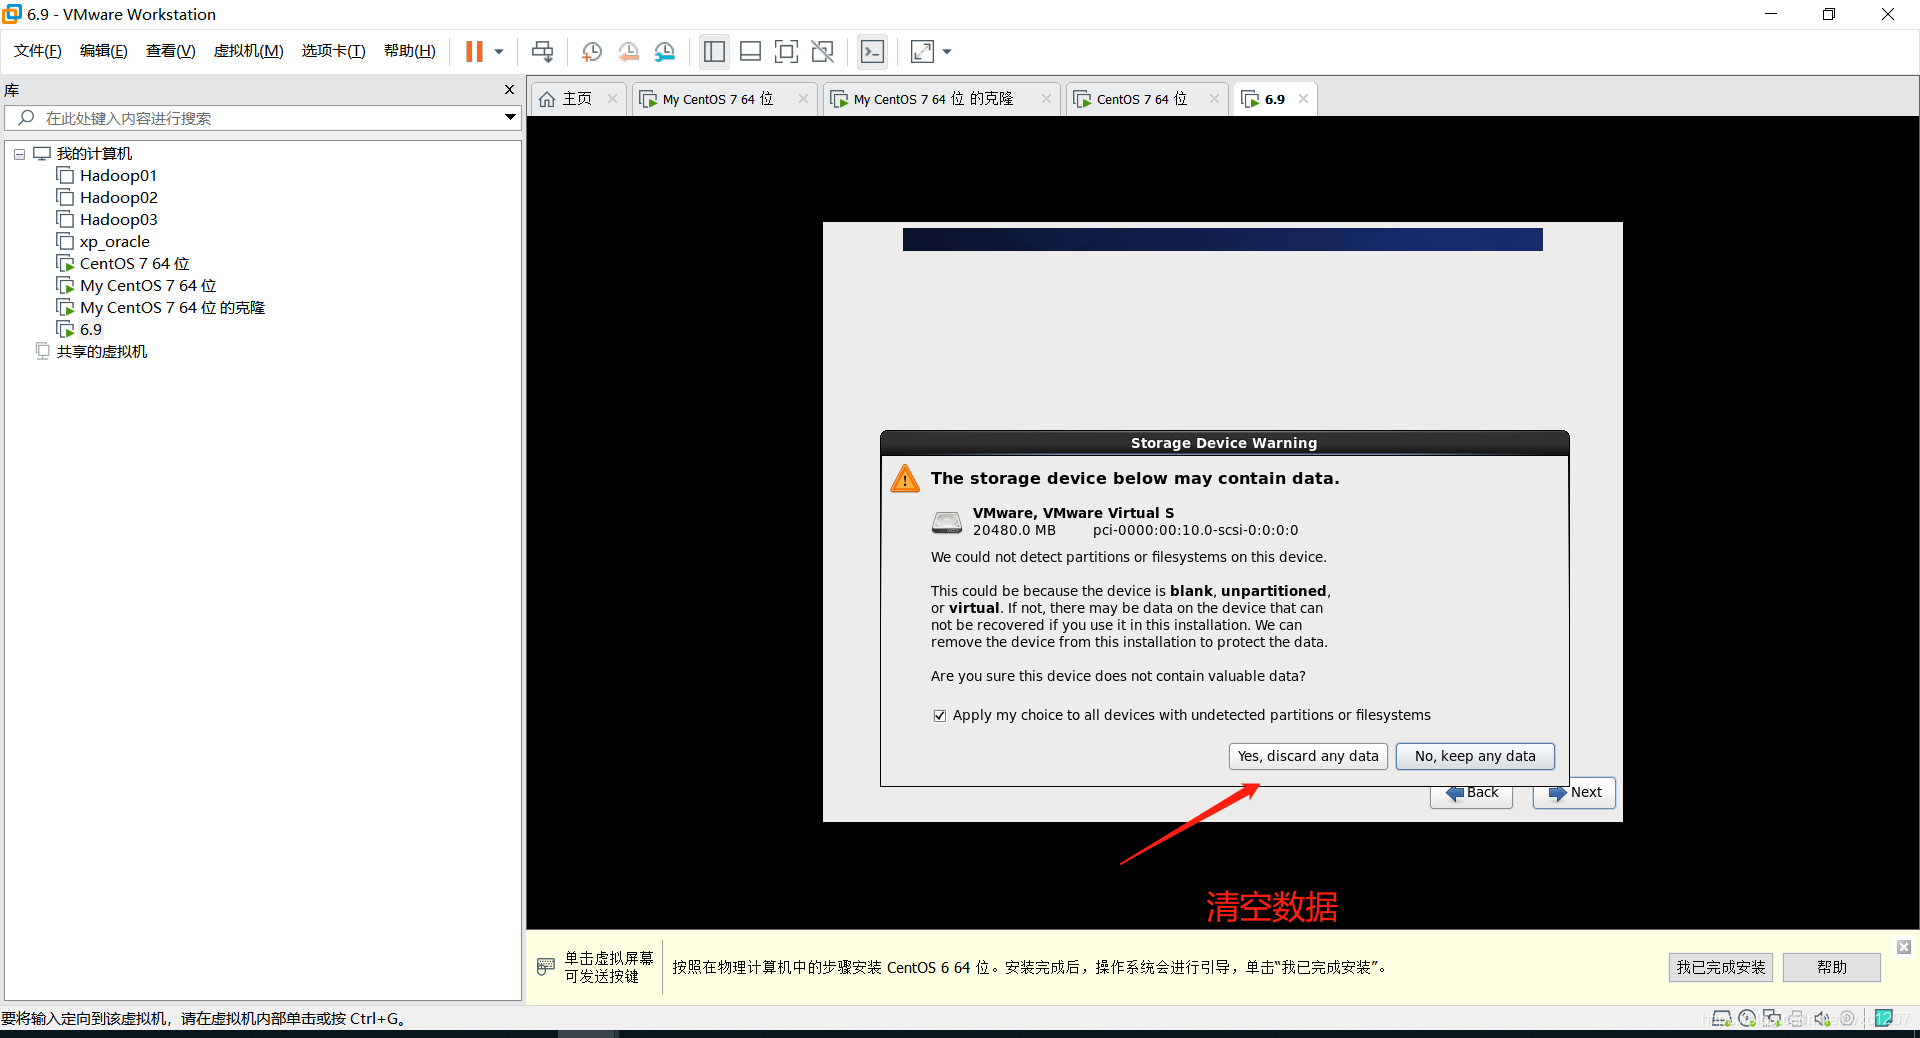
Task: Select 共享的虚拟机 in library tree
Action: (x=101, y=352)
